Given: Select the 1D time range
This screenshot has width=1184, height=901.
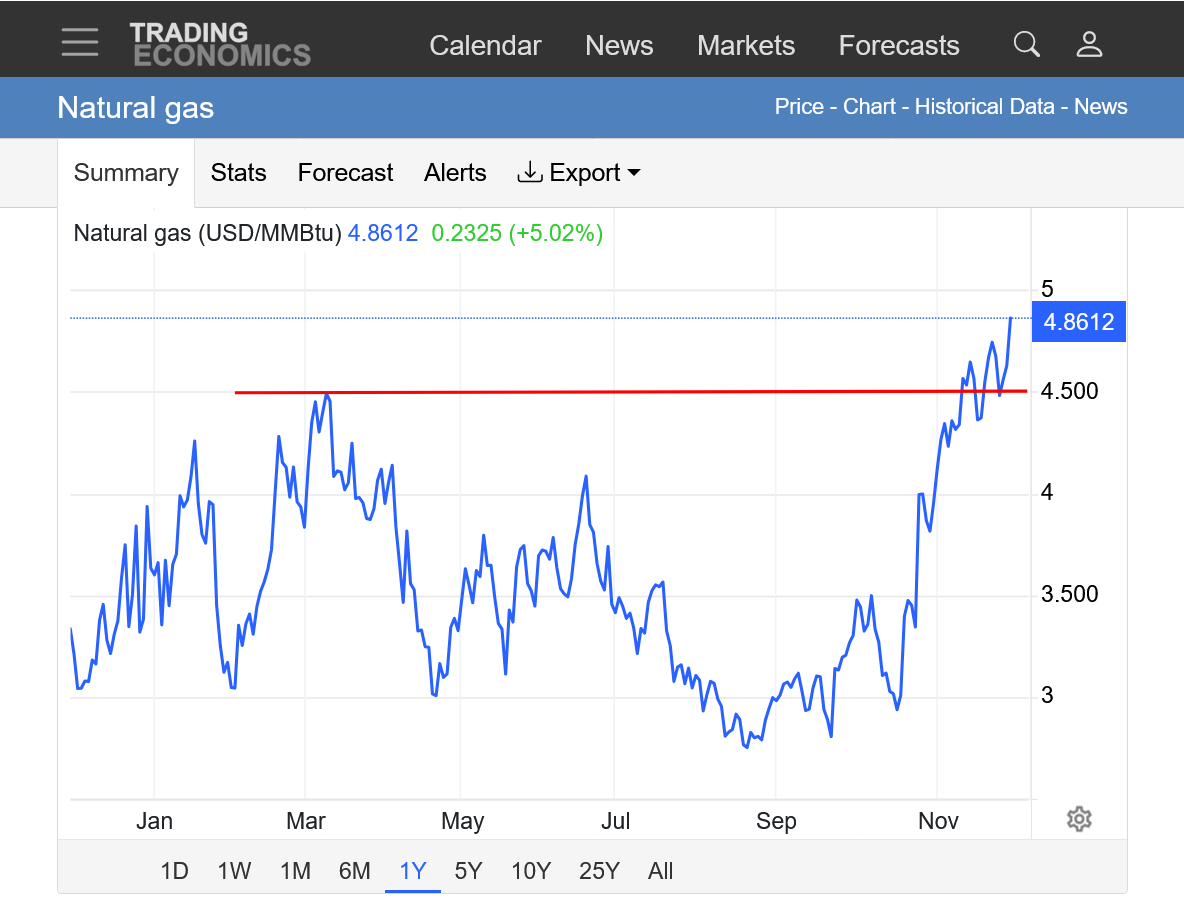Looking at the screenshot, I should tap(174, 871).
